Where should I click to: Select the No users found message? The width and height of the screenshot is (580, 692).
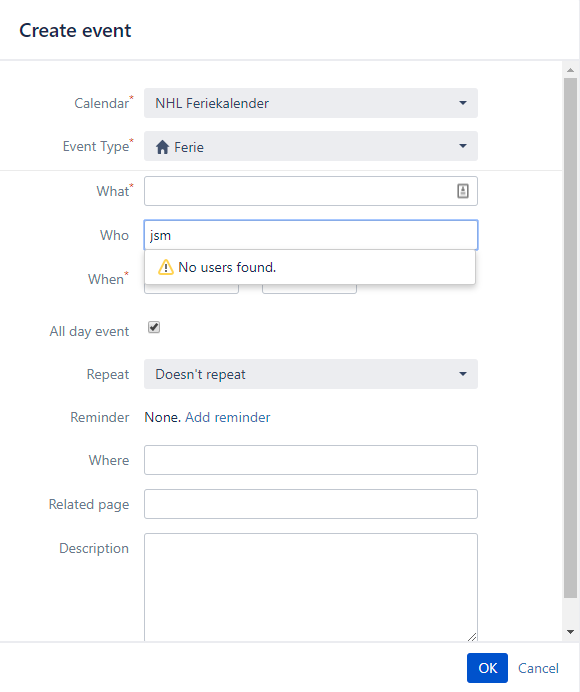coord(227,267)
